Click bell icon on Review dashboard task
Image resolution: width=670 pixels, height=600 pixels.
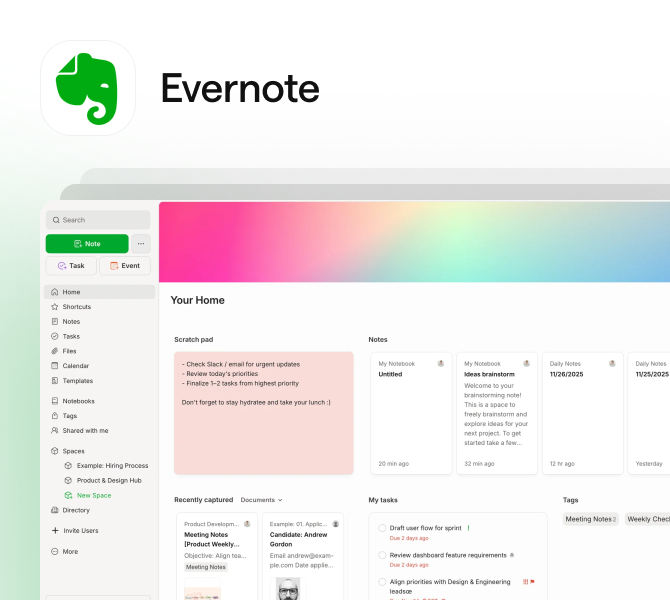[x=512, y=555]
